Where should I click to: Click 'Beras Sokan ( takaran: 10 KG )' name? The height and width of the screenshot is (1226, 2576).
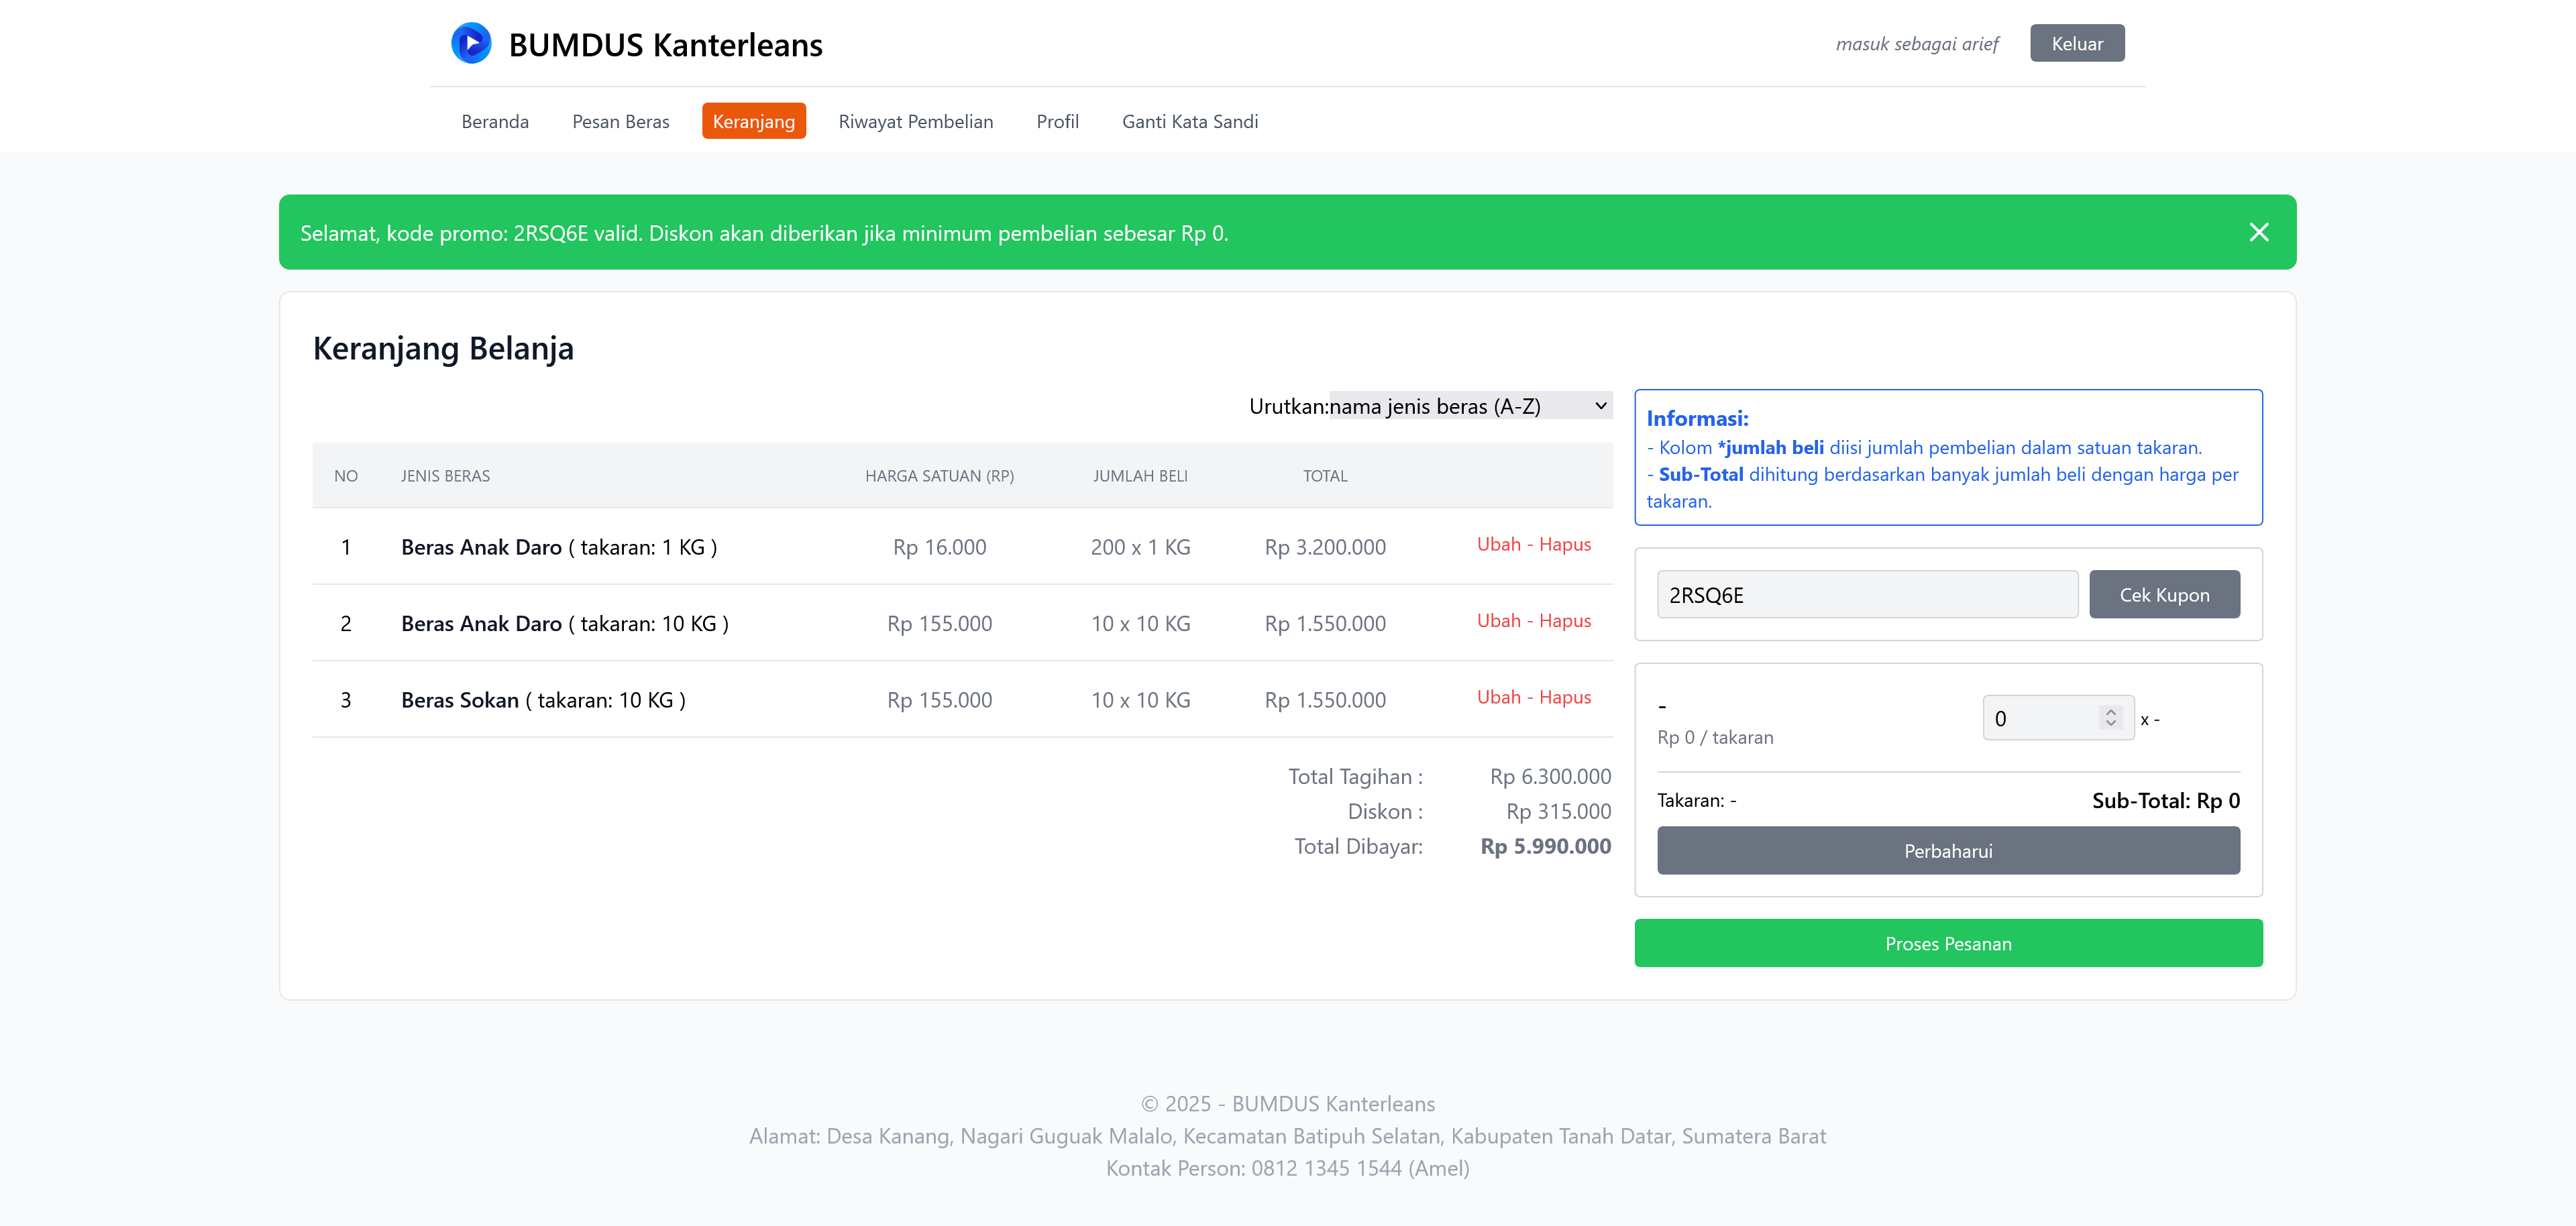543,700
